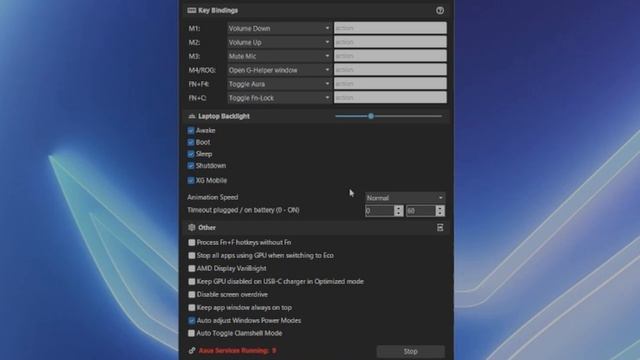The image size is (640, 360).
Task: Open the M1 key binding dropdown
Action: [x=279, y=28]
